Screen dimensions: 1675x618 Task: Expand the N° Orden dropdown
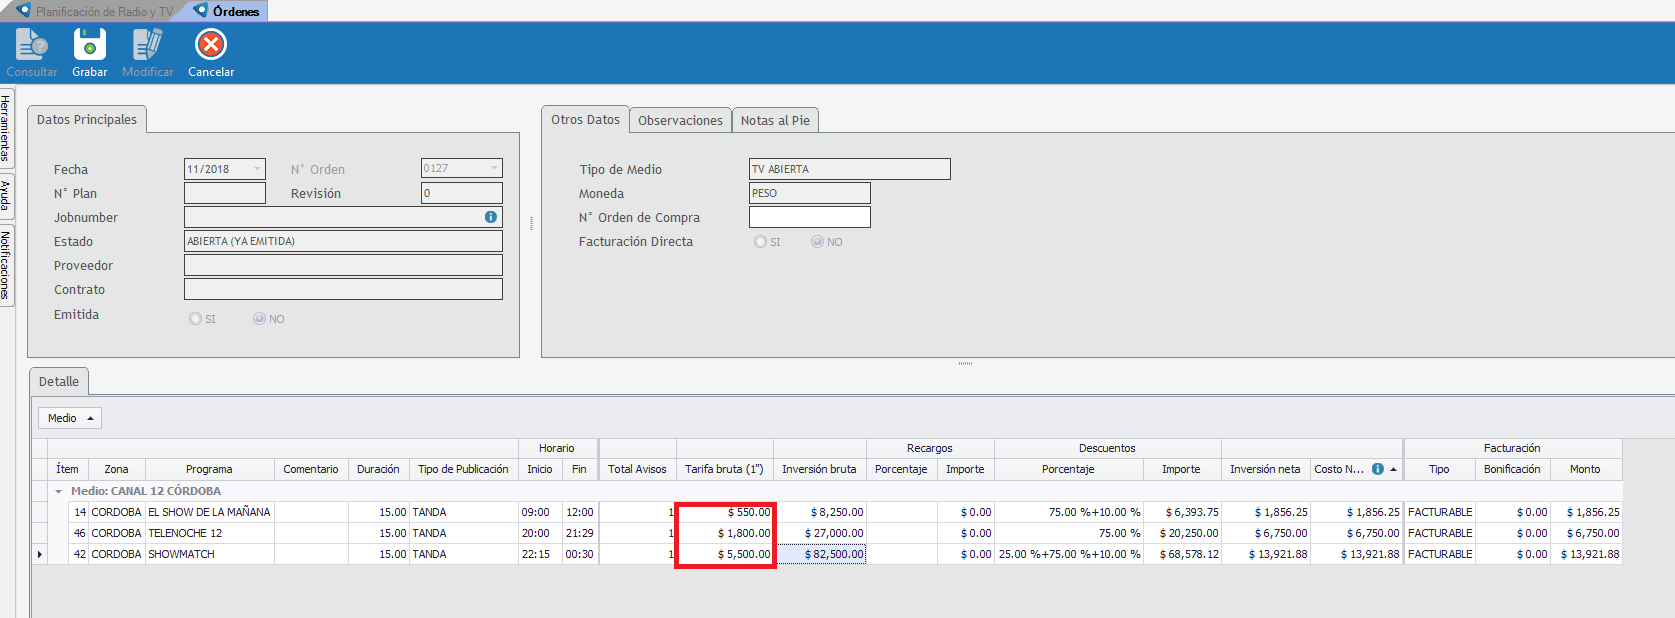[494, 168]
